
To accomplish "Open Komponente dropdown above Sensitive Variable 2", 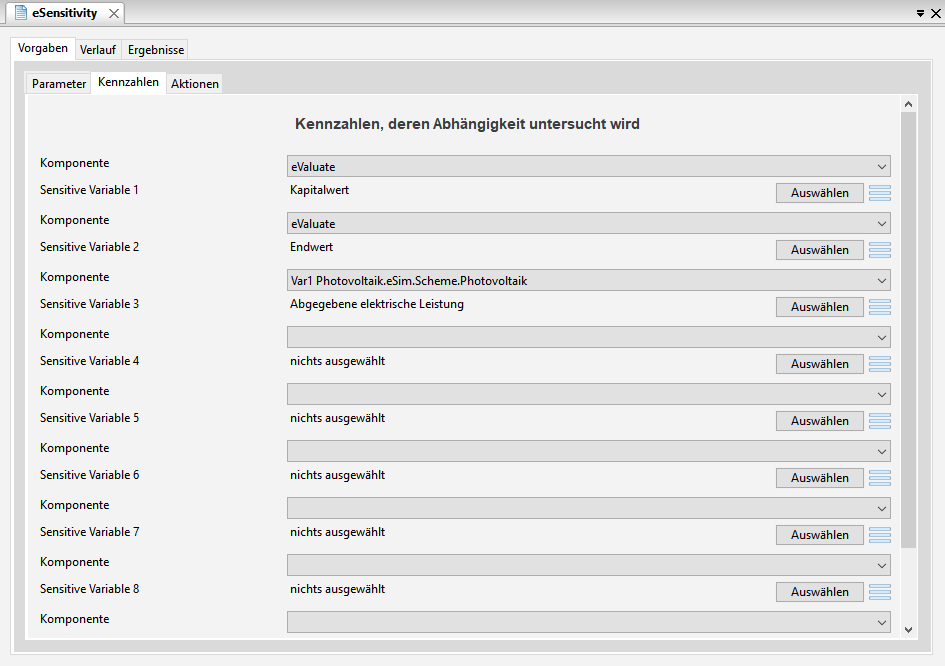I will [588, 224].
